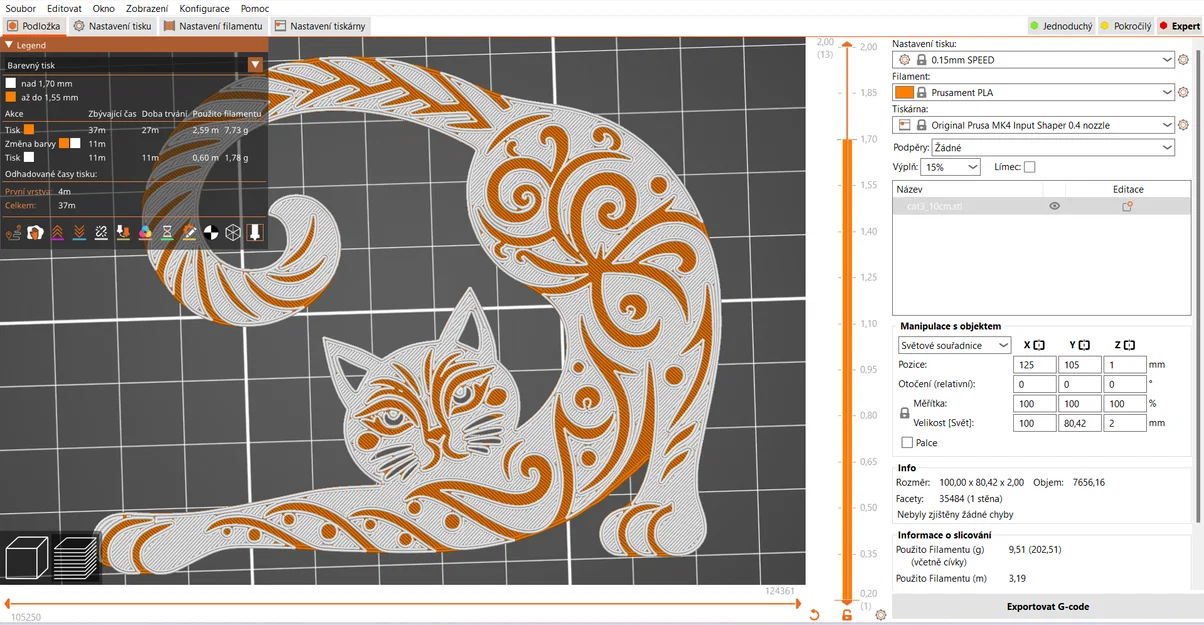This screenshot has height=625, width=1204.
Task: Click orange filament color swatch
Action: [x=904, y=92]
